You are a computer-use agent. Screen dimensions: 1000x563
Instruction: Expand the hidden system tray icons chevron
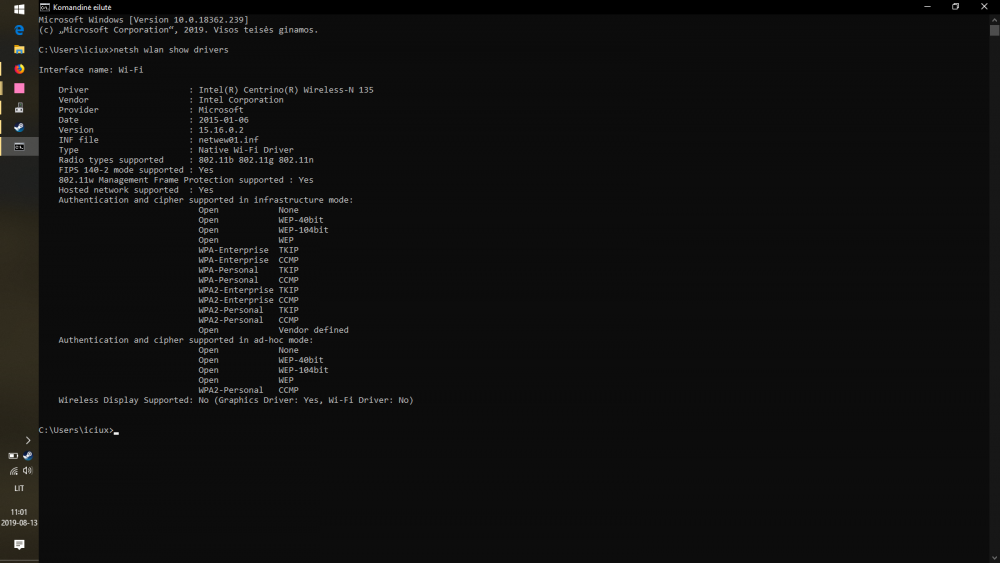click(27, 440)
